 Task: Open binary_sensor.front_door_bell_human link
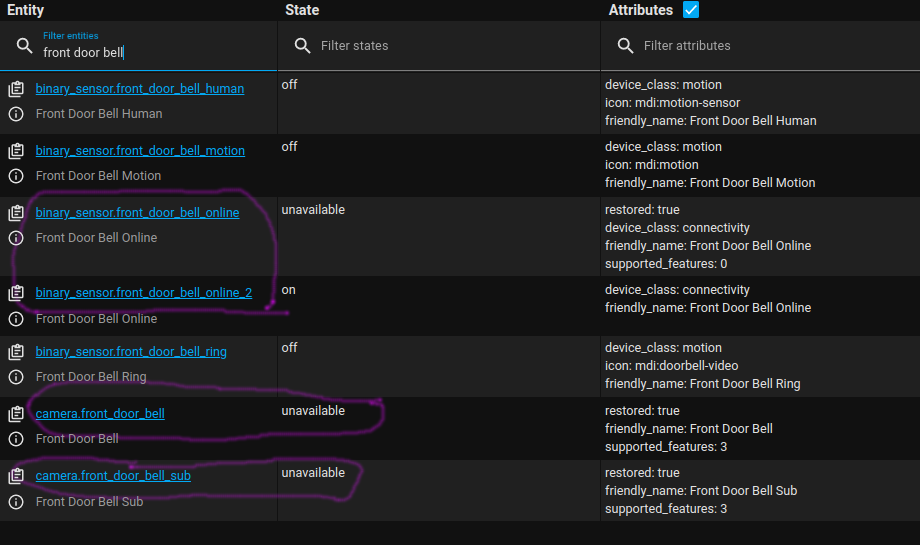coord(140,89)
